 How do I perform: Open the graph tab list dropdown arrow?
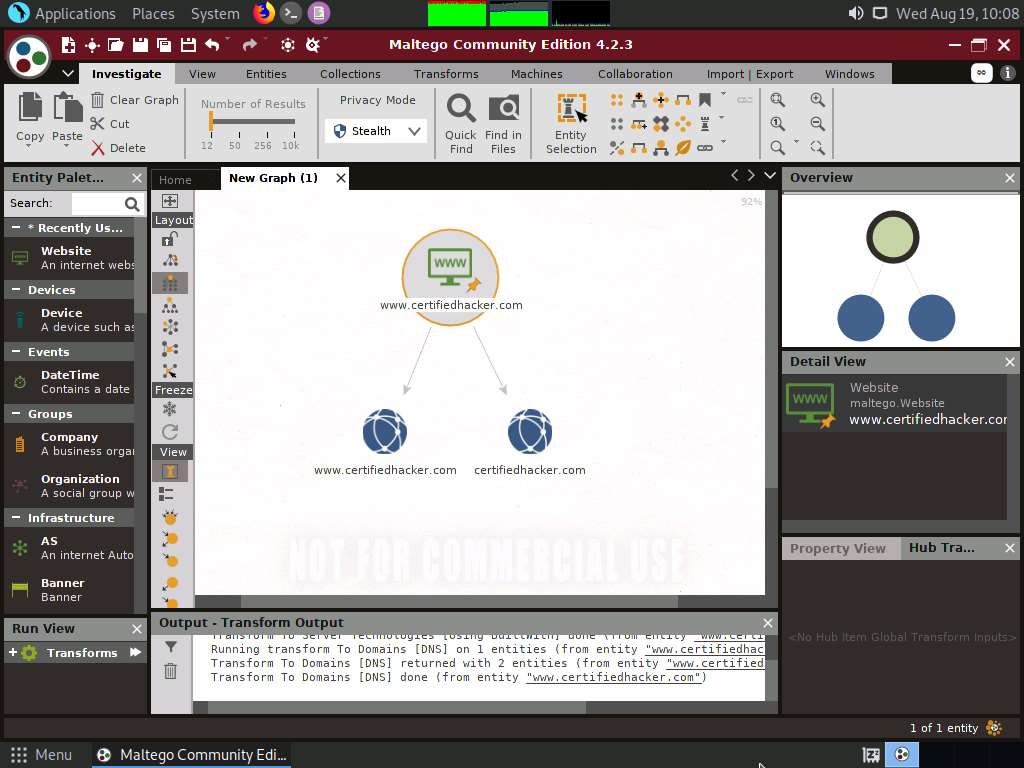(x=770, y=176)
